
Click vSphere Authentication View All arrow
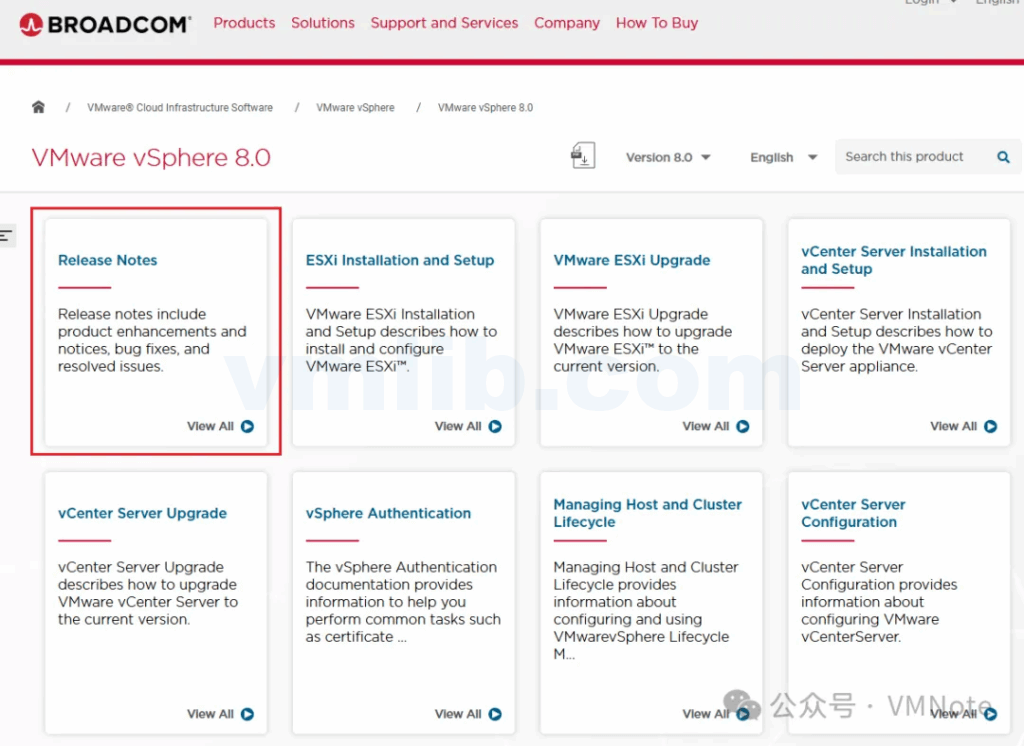(x=495, y=714)
